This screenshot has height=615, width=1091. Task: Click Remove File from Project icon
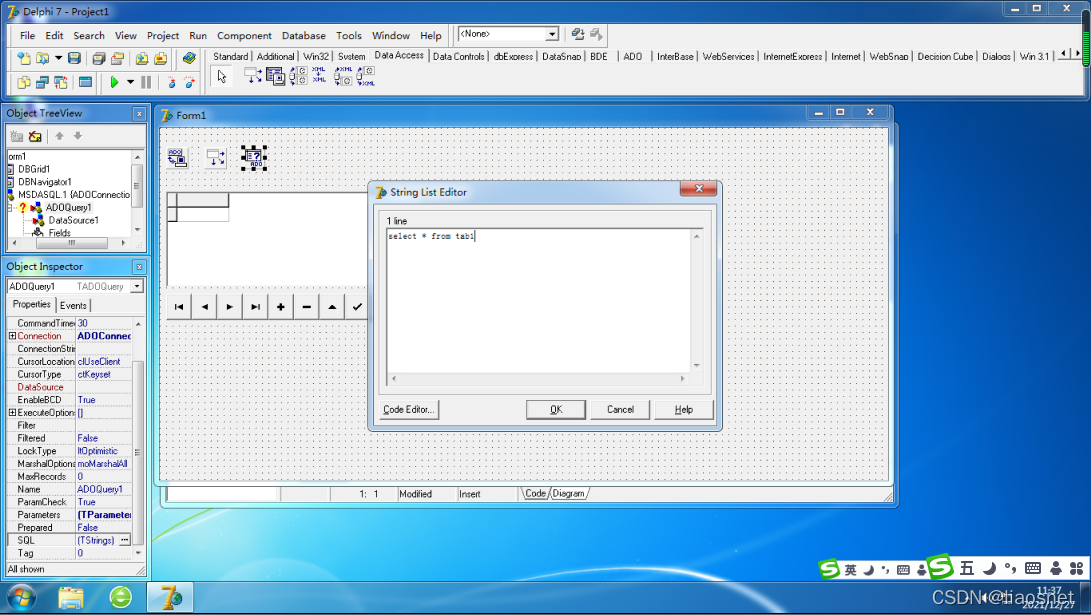coord(161,58)
